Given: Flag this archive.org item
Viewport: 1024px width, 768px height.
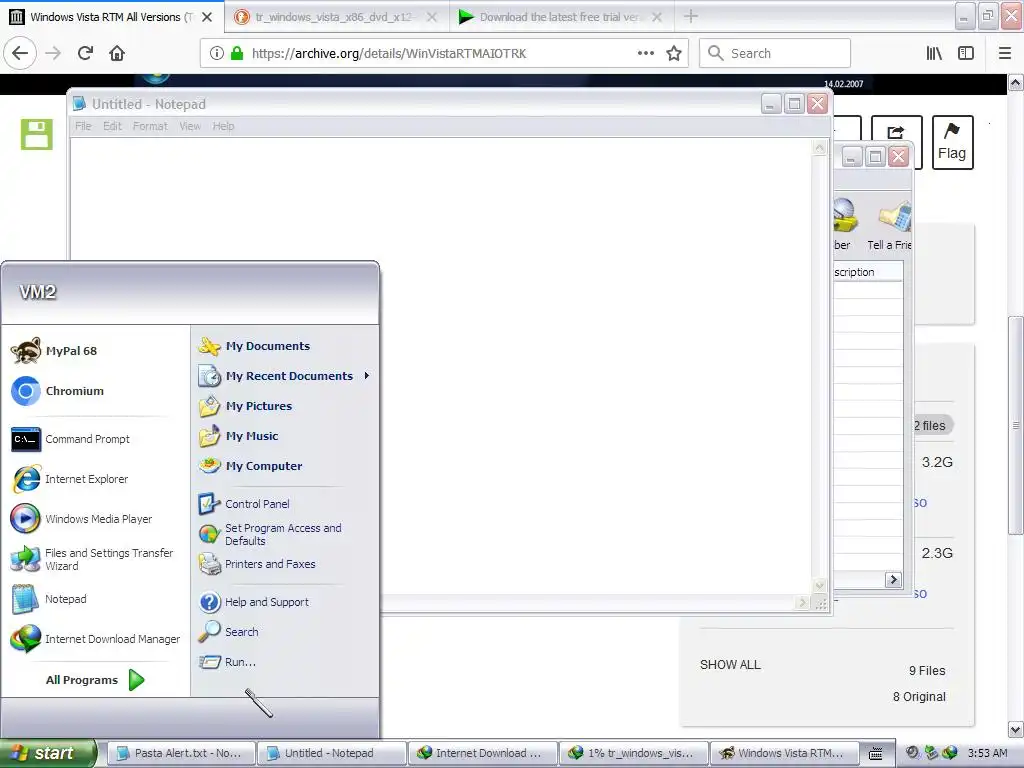Looking at the screenshot, I should 952,142.
